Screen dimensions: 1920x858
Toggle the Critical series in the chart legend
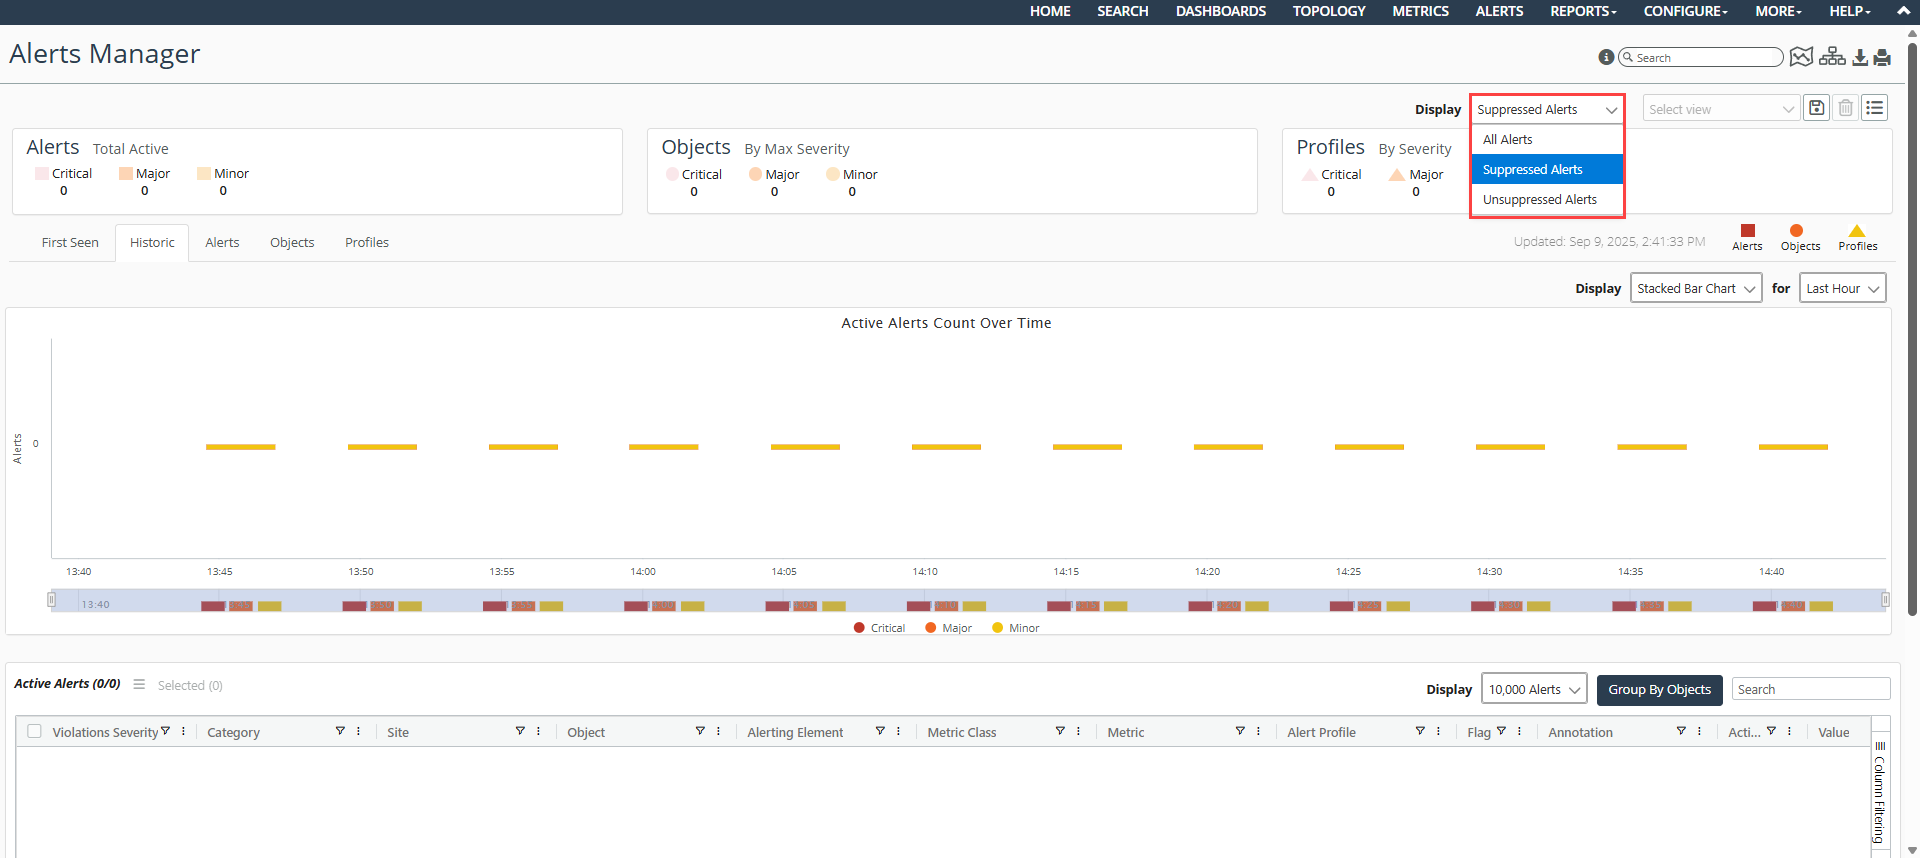click(879, 628)
